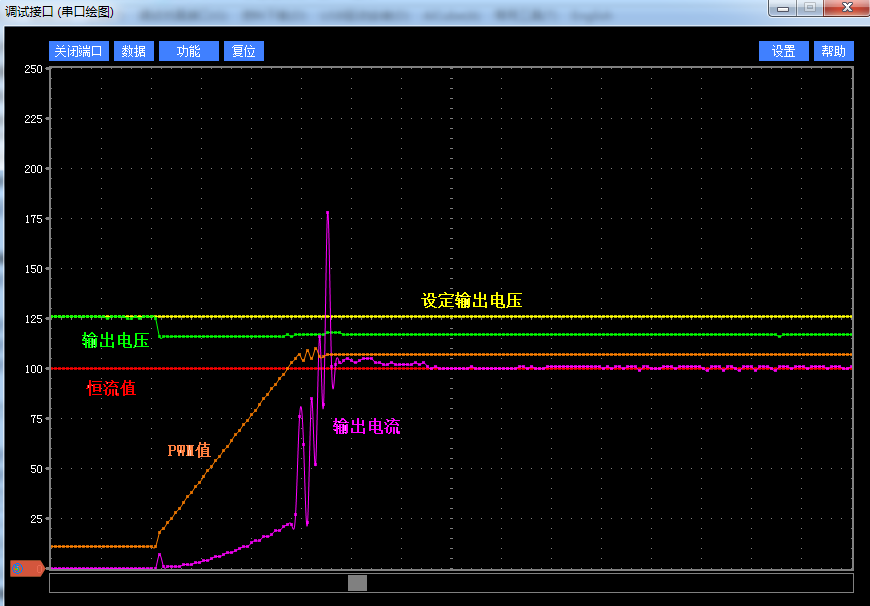Click the 恒流值 red label
This screenshot has width=870, height=606.
(112, 388)
